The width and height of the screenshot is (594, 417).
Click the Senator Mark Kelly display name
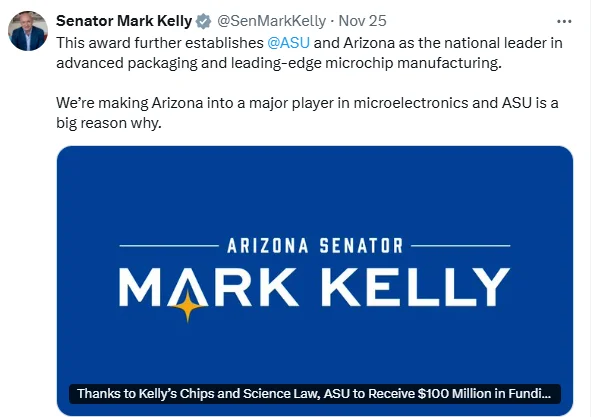coord(124,21)
